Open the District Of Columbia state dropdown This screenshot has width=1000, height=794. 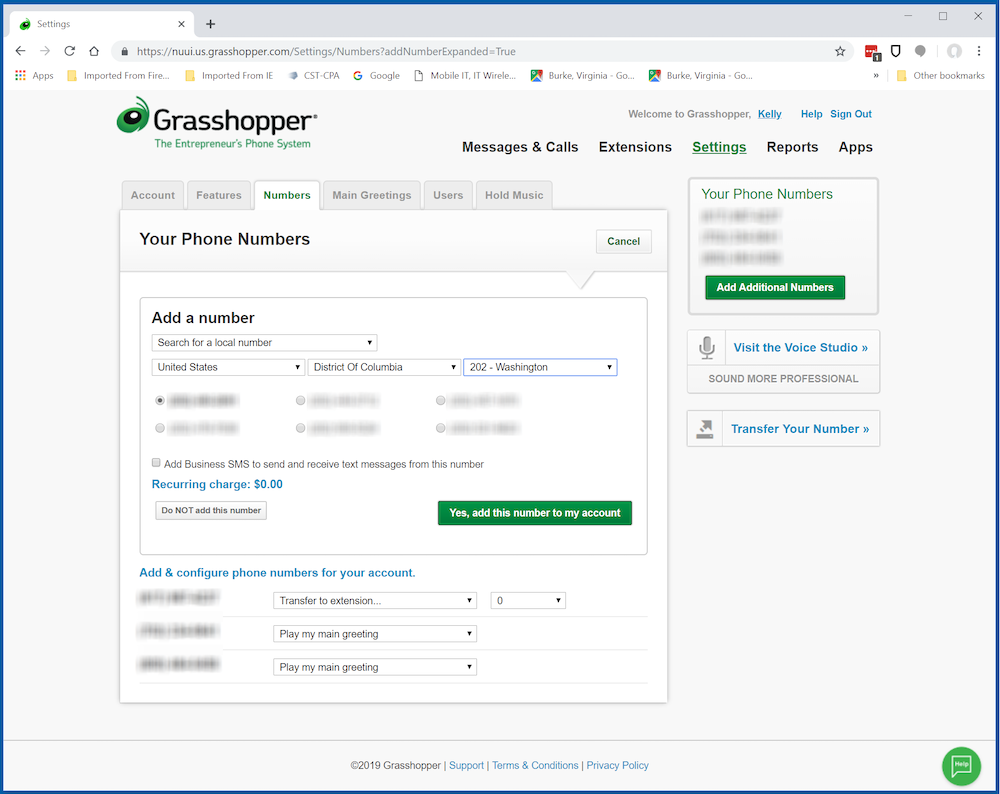click(384, 367)
